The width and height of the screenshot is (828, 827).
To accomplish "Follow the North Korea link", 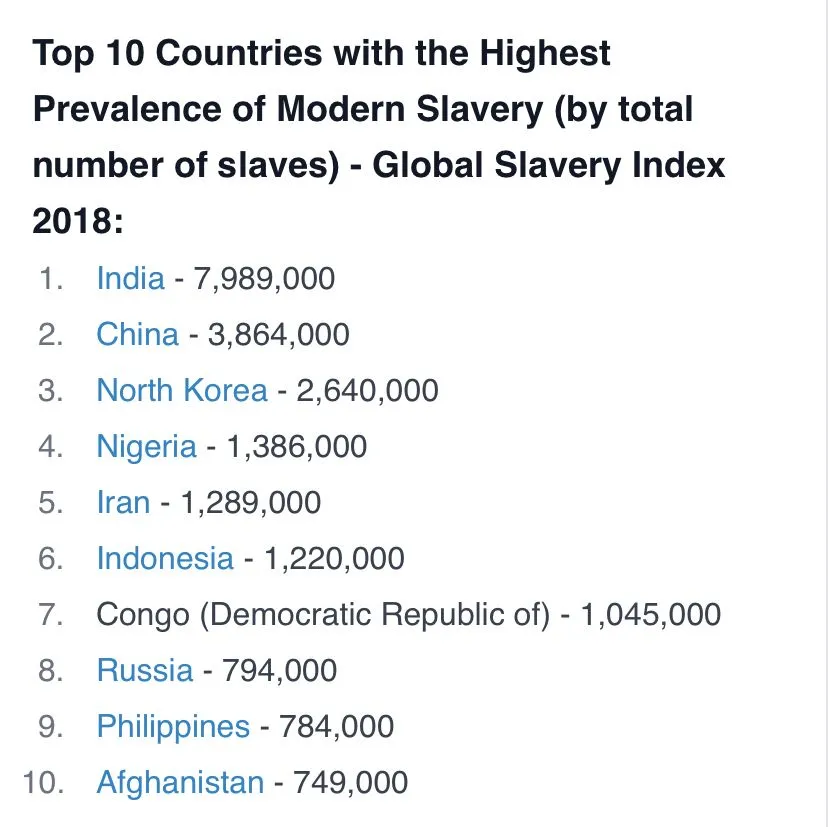I will 182,389.
